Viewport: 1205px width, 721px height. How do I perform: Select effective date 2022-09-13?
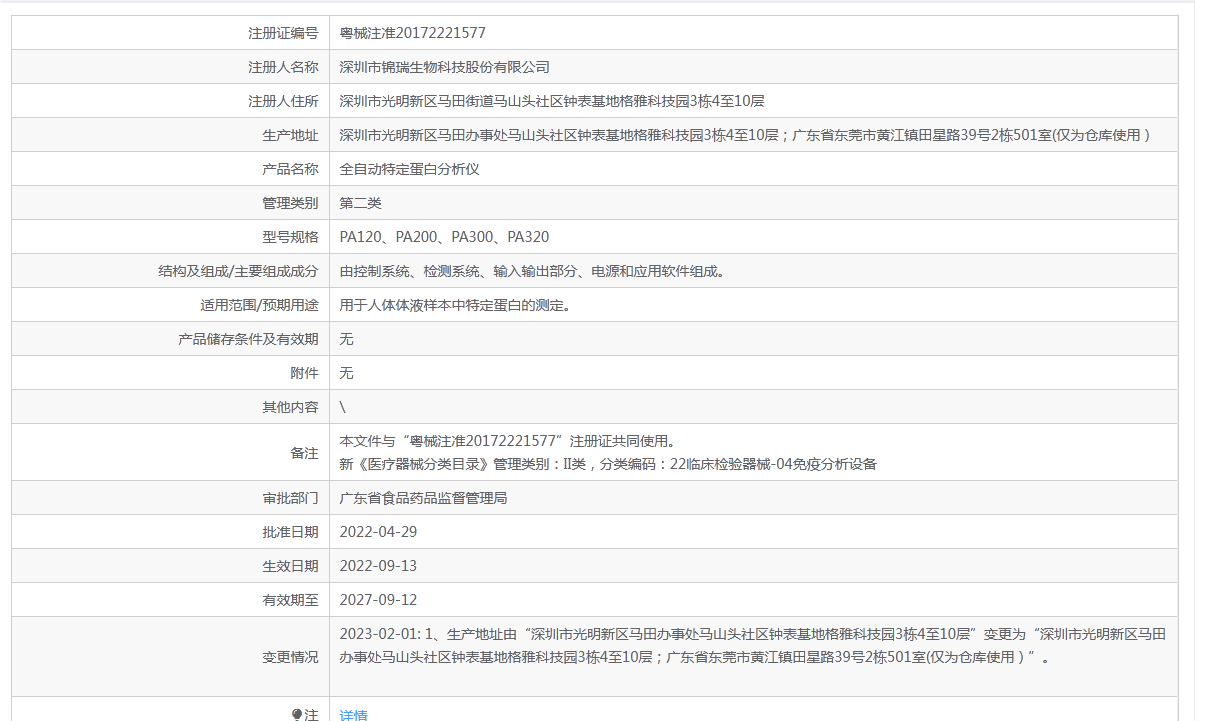tap(378, 566)
